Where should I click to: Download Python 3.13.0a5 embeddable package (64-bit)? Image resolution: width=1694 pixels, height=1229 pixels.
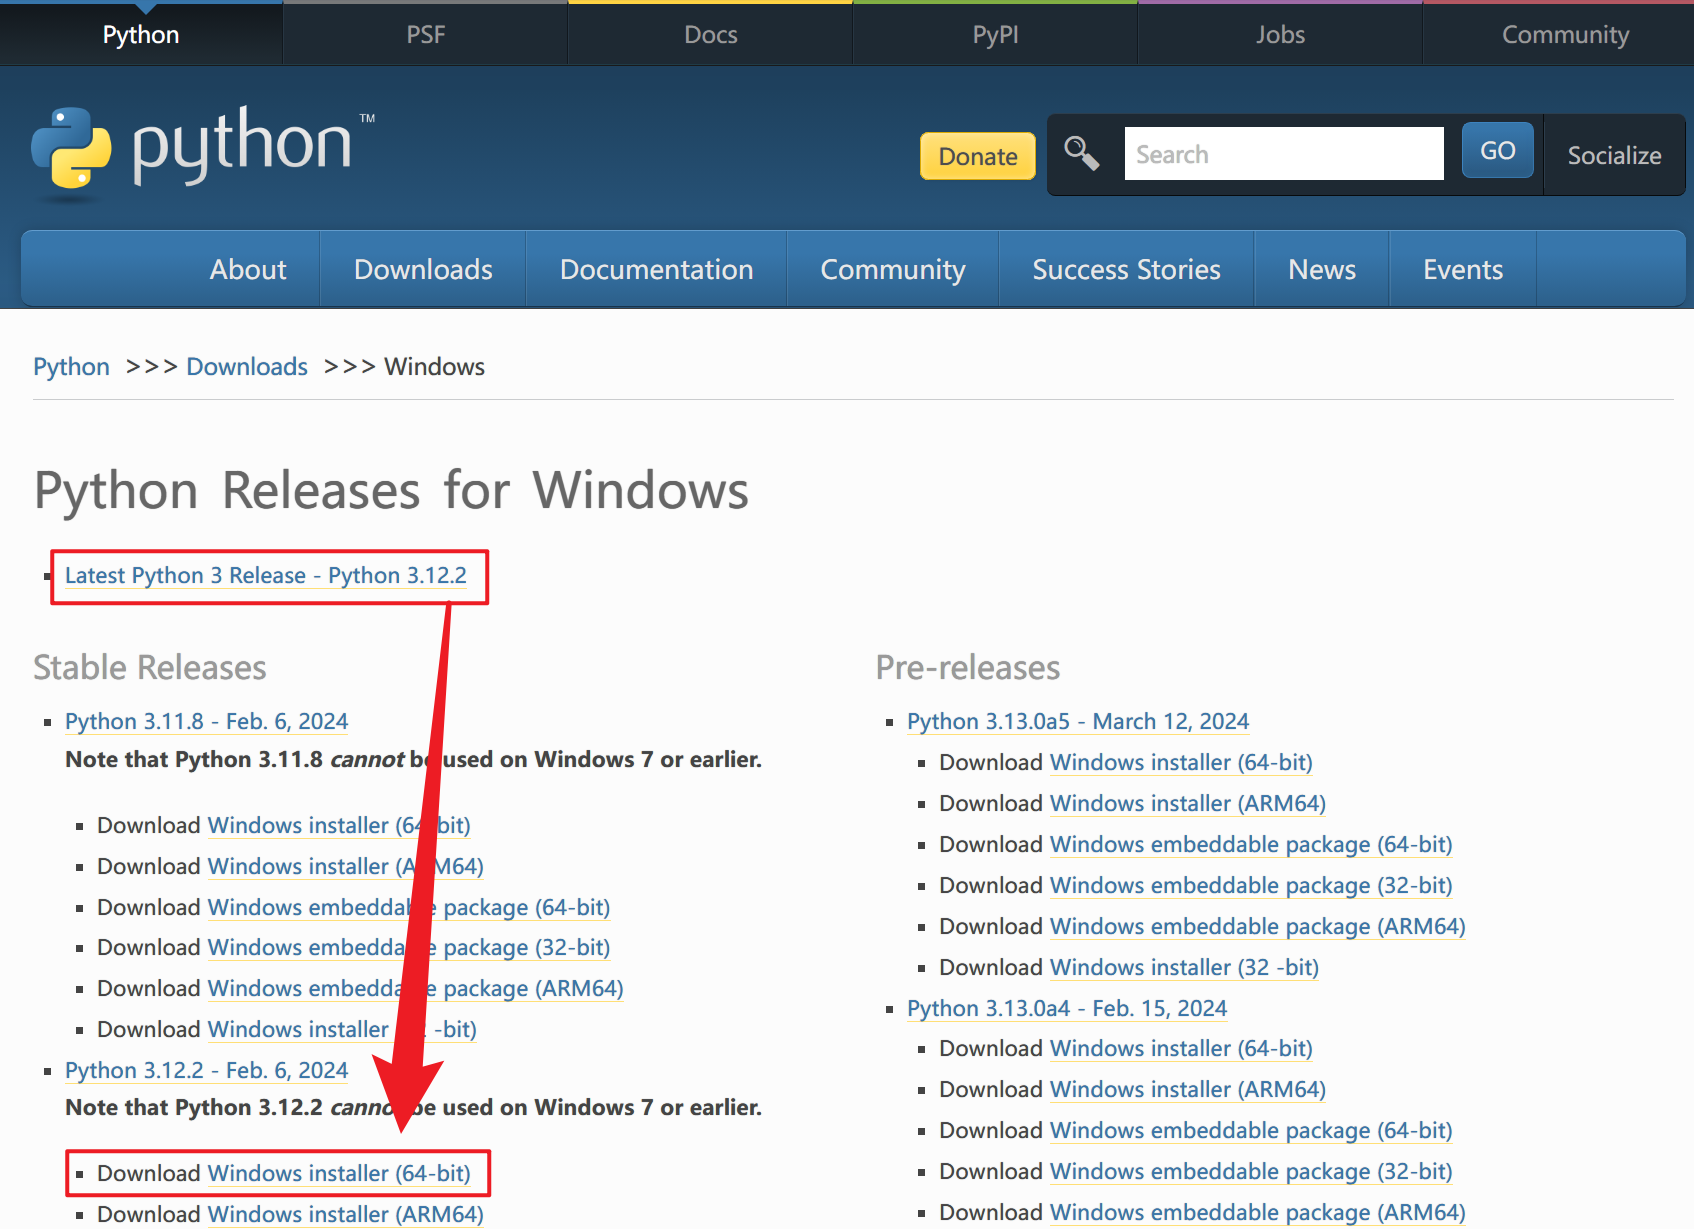point(1251,844)
